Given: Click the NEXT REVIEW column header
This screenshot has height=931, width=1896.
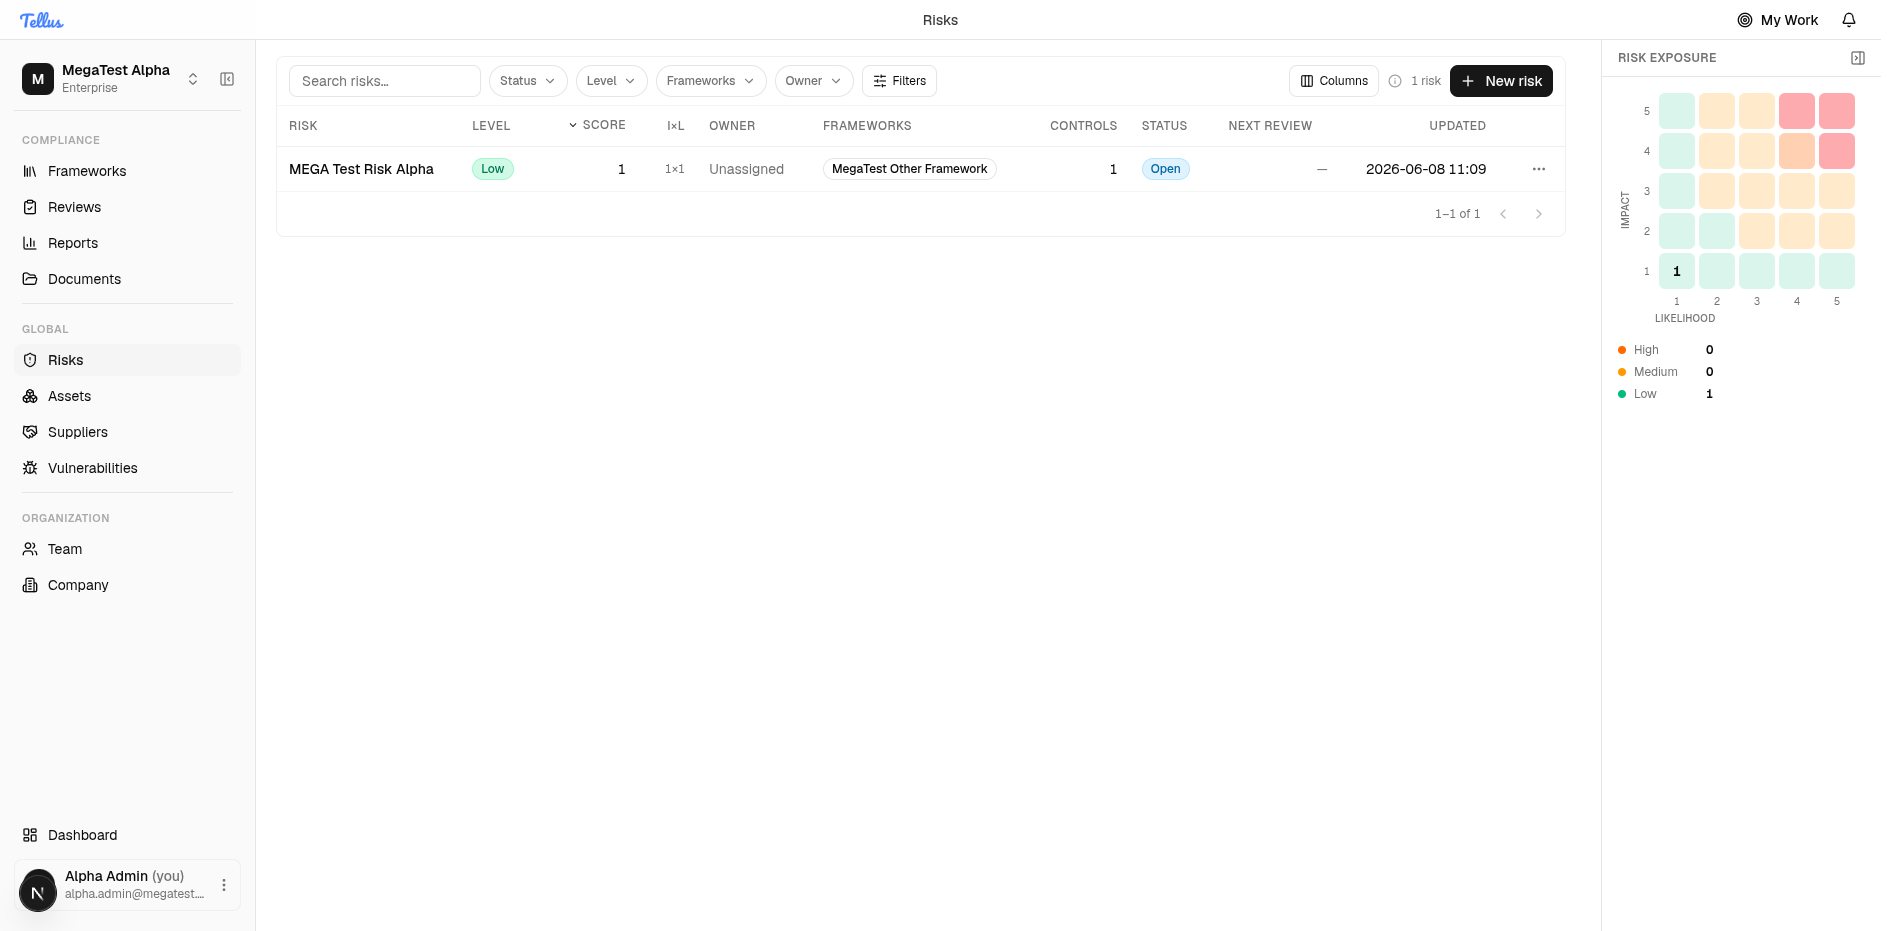Looking at the screenshot, I should (x=1270, y=126).
